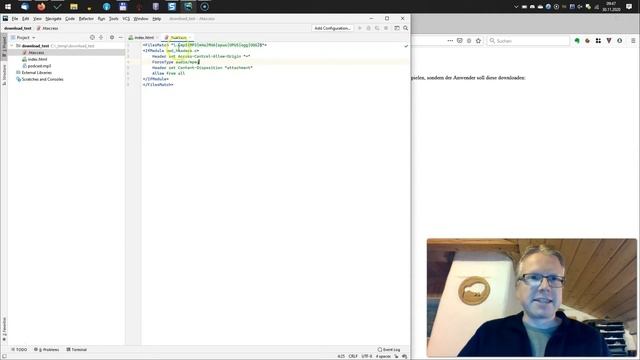This screenshot has width=640, height=360.
Task: Click inside the Firefox Suchen search field
Action: 528,41
